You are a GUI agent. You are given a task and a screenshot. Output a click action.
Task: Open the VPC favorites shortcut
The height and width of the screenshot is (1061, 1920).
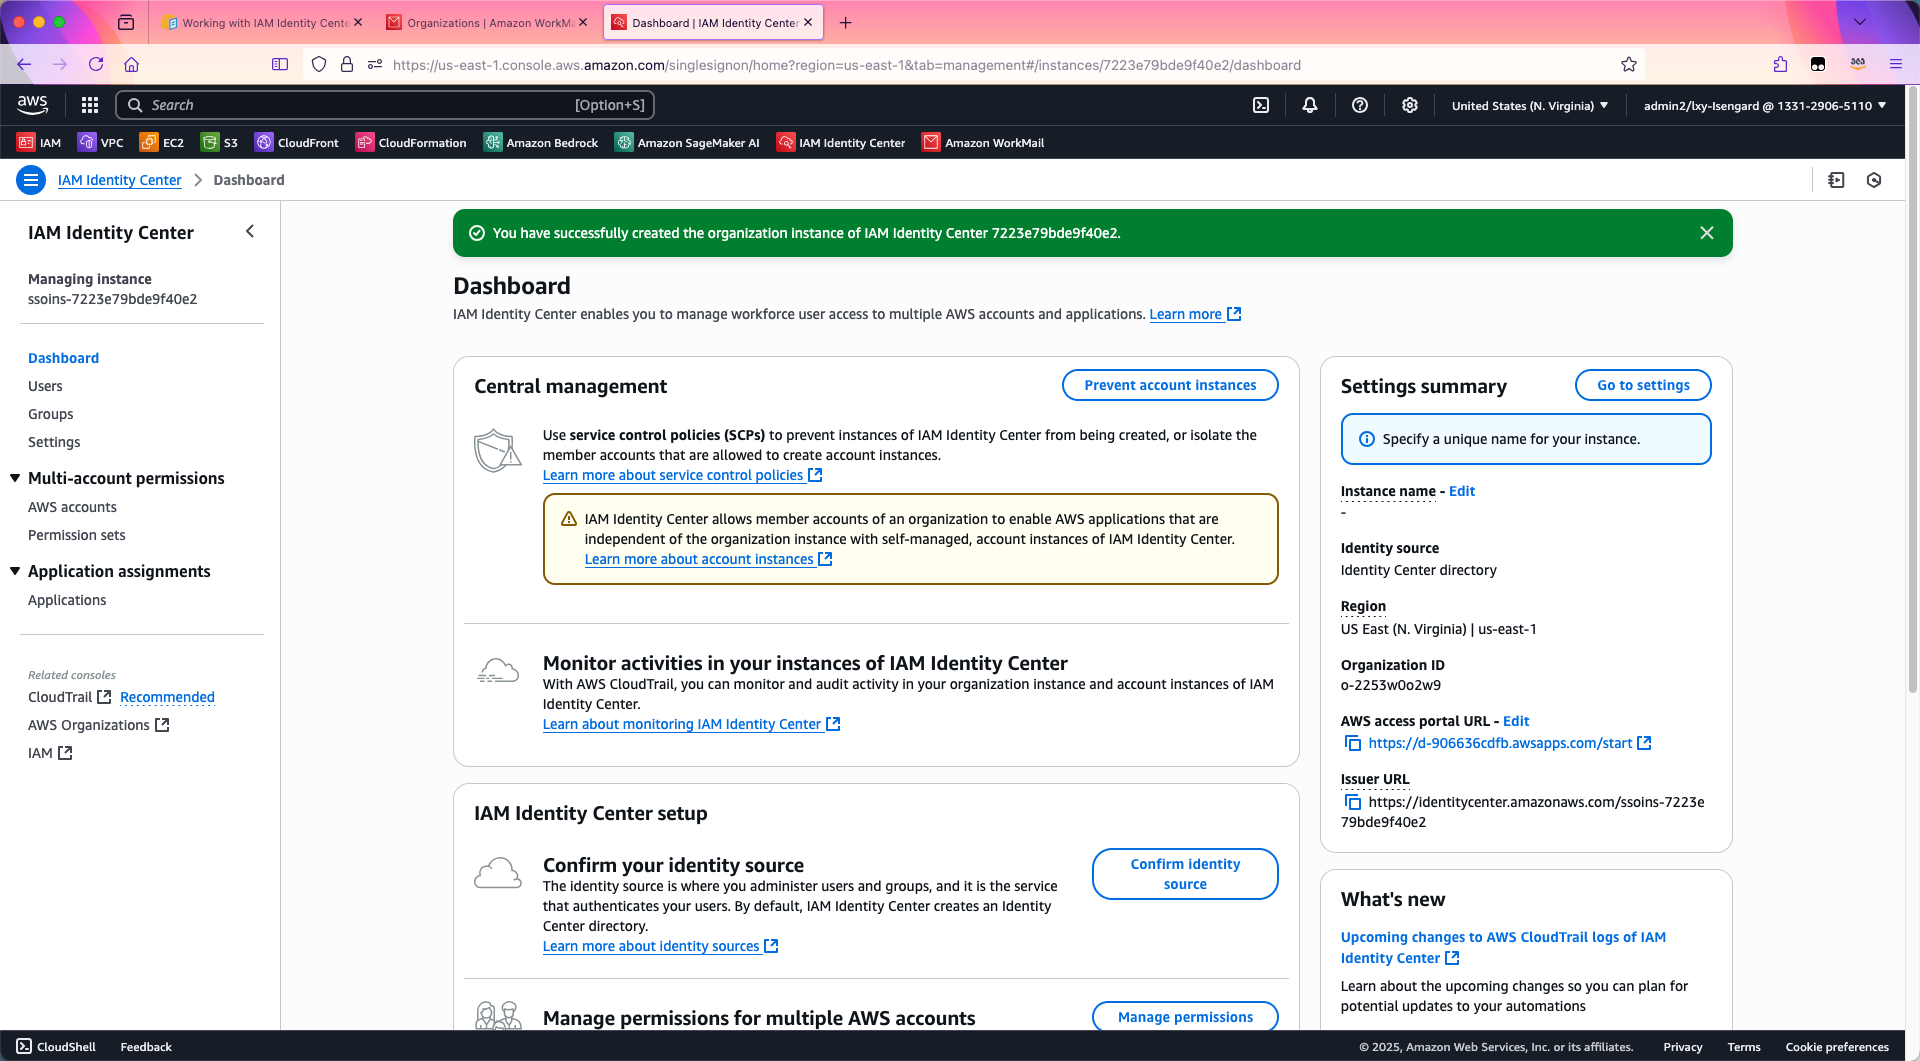(101, 143)
